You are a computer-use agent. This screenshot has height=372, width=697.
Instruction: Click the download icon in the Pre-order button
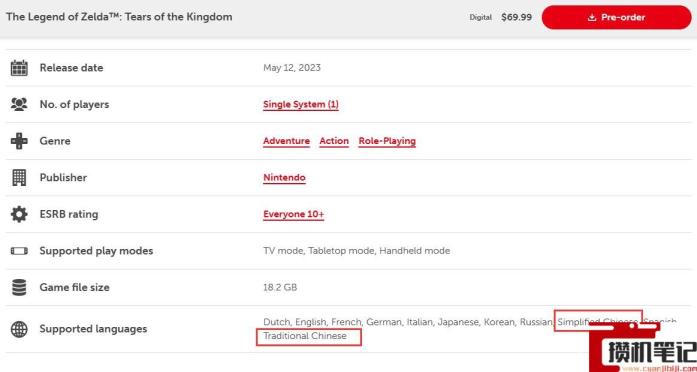(592, 18)
